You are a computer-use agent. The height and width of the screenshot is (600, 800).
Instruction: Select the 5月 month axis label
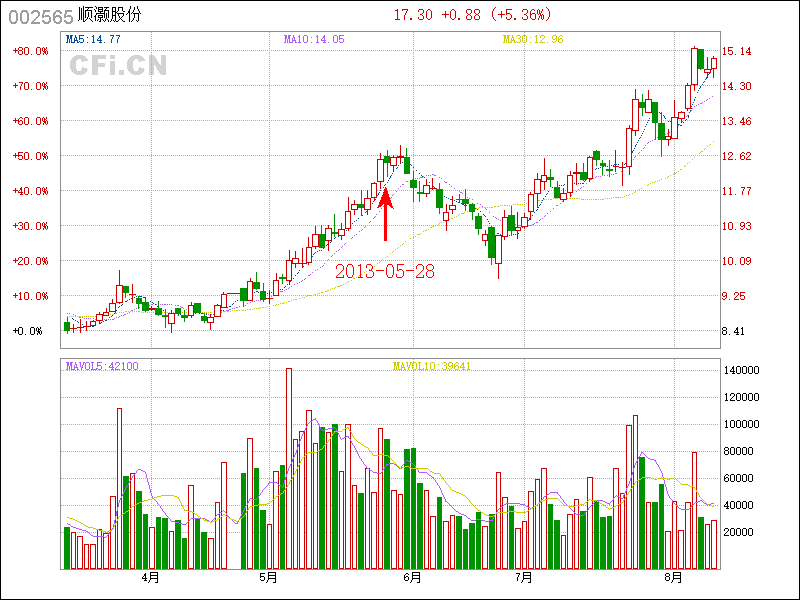[x=267, y=578]
